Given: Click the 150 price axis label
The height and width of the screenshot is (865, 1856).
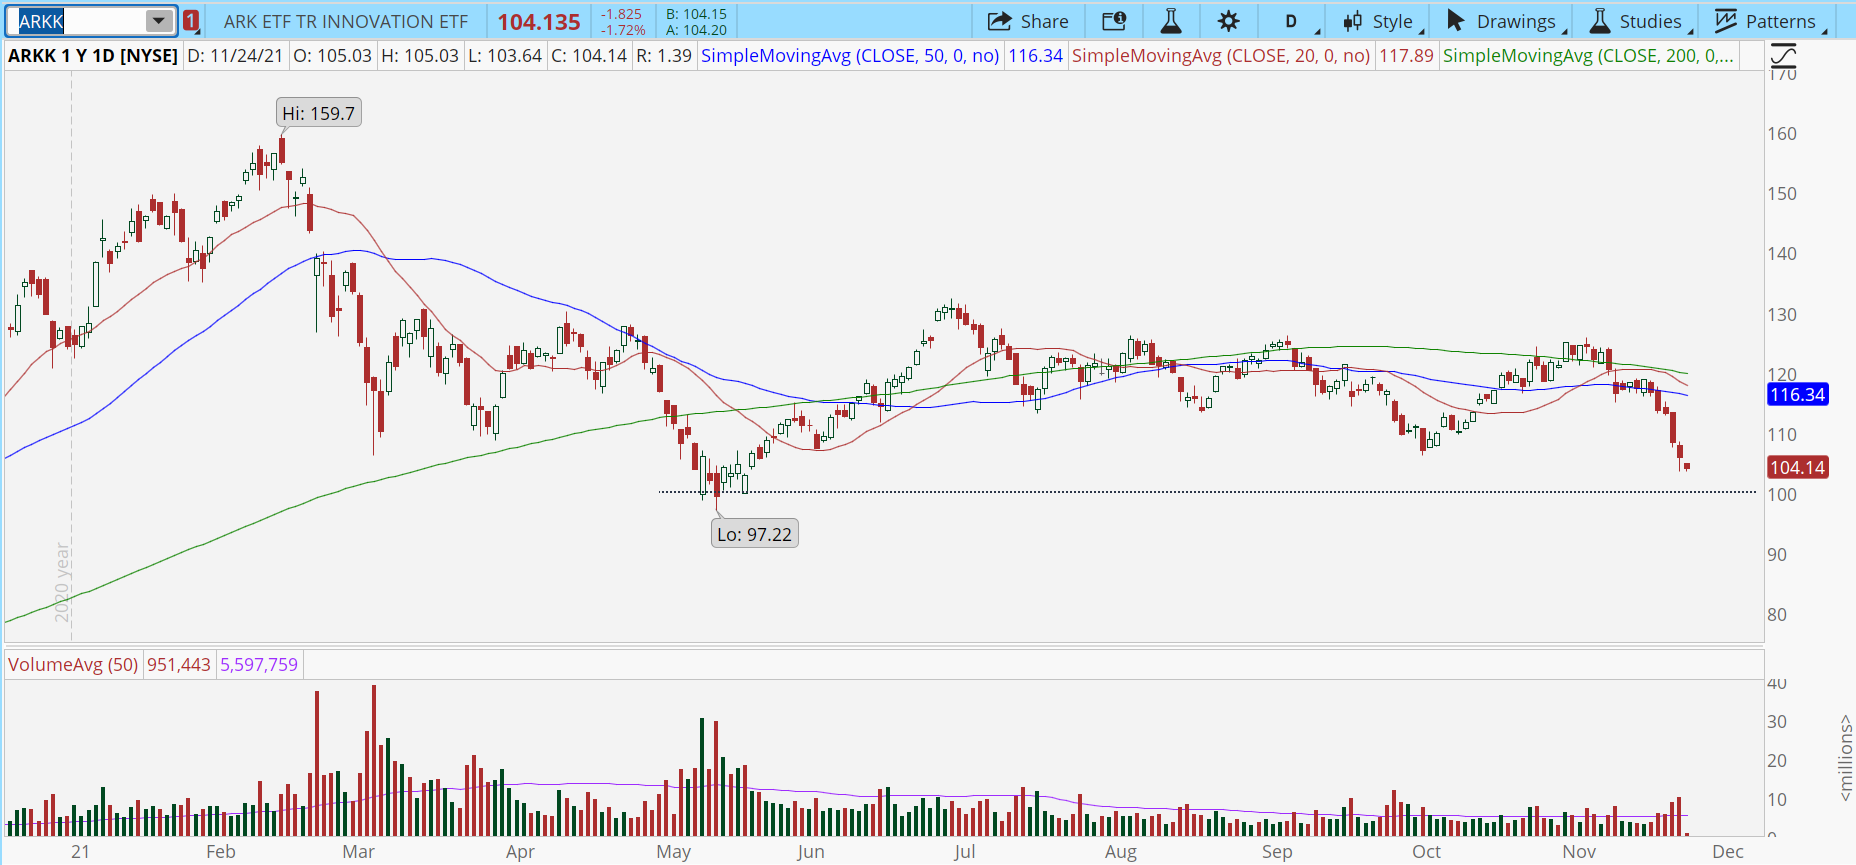Looking at the screenshot, I should [1782, 194].
